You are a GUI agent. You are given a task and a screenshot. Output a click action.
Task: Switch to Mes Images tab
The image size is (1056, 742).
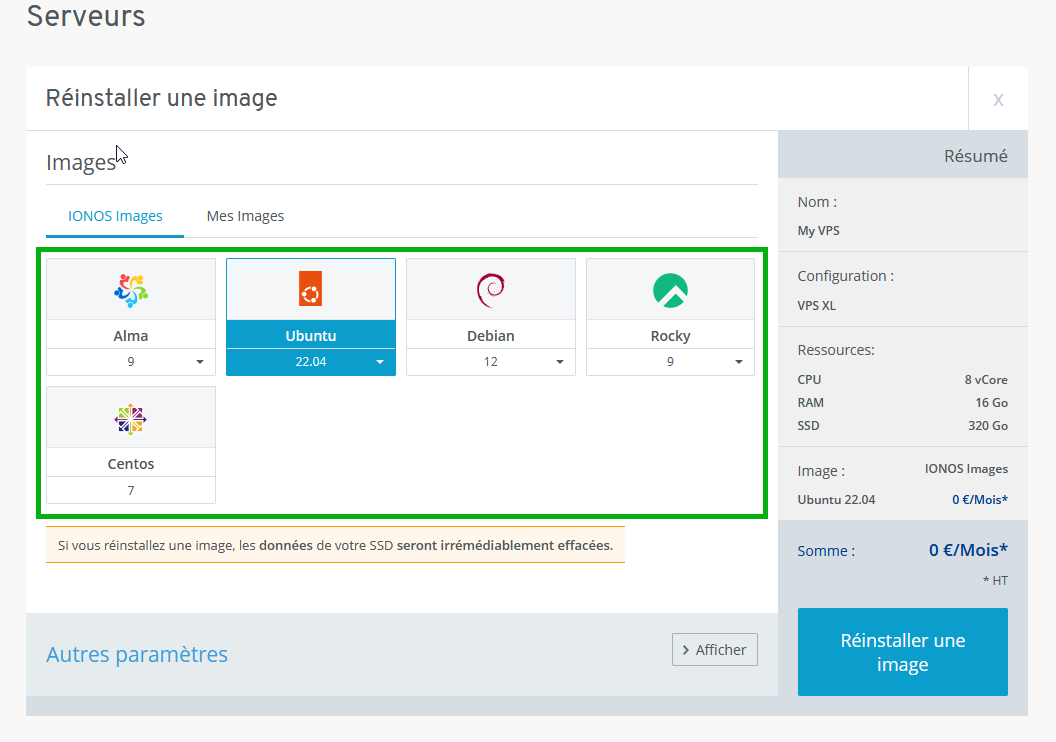[x=245, y=216]
